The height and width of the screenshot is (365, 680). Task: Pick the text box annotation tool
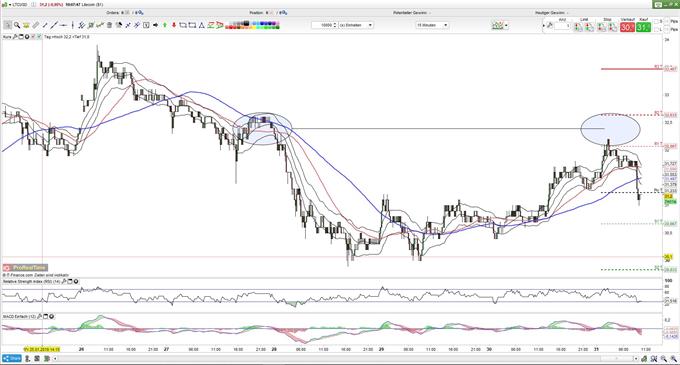[146, 25]
